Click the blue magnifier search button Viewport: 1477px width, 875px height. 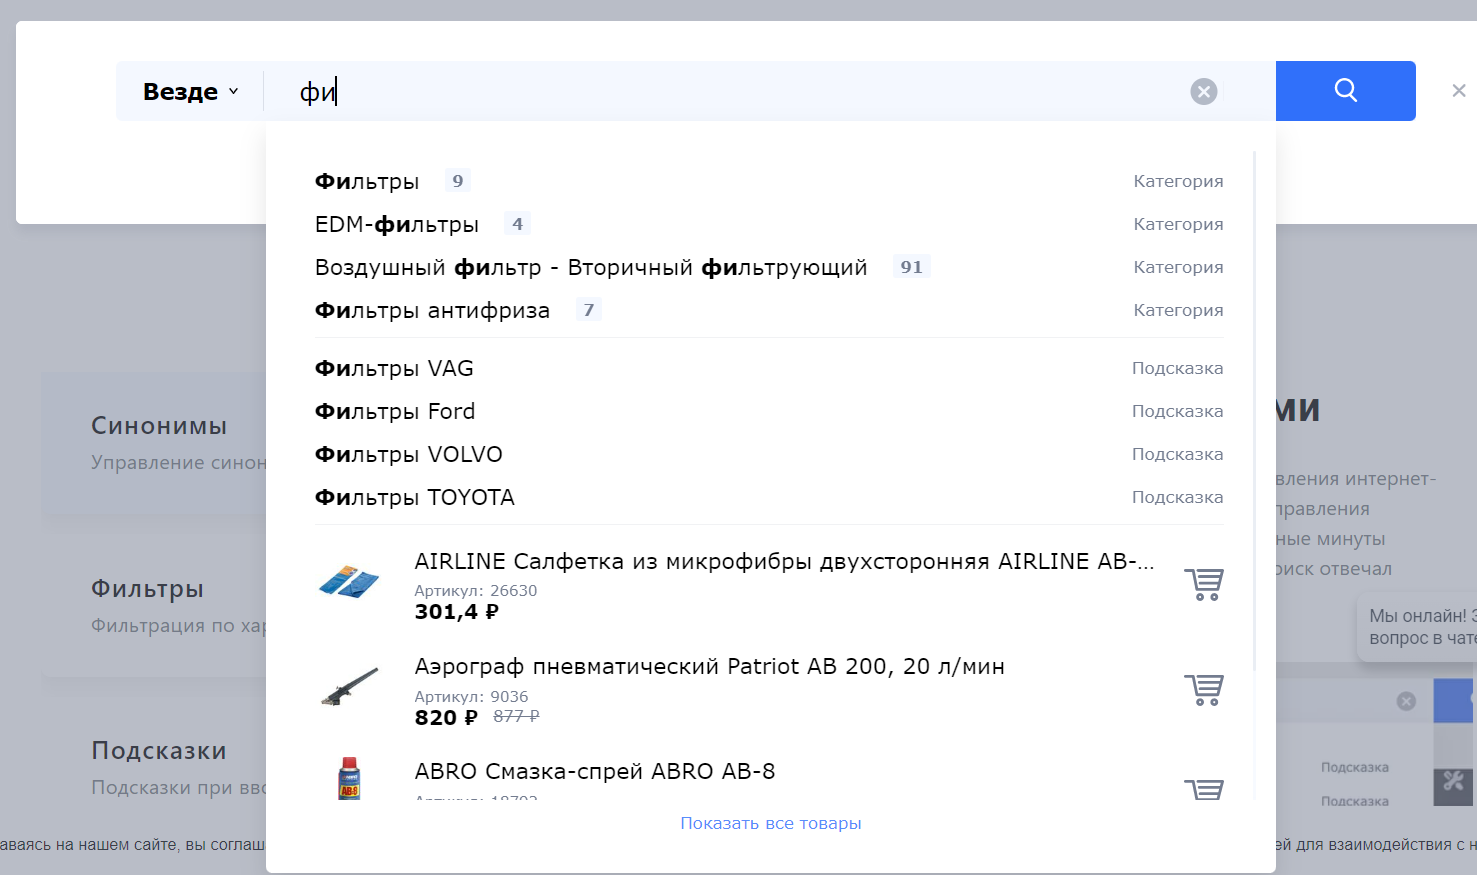1345,91
